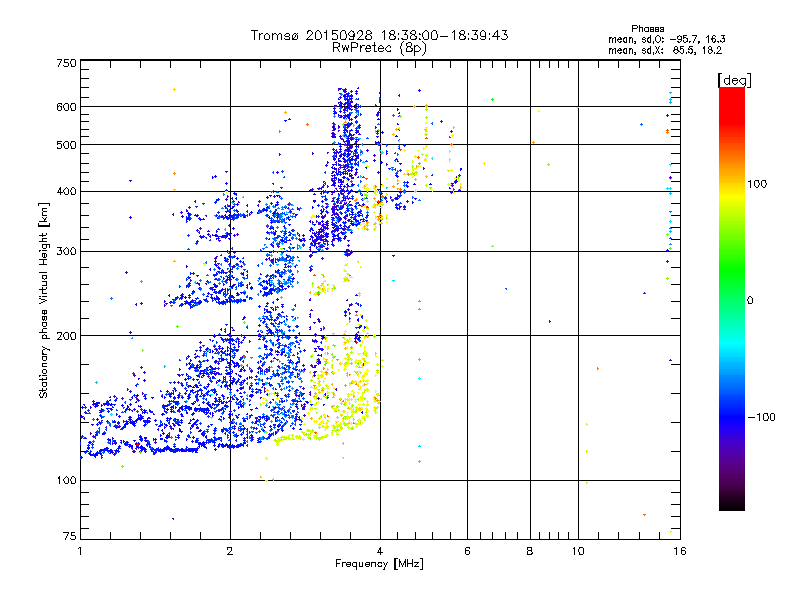Click the "Frequency [MHz]" axis label

click(379, 564)
